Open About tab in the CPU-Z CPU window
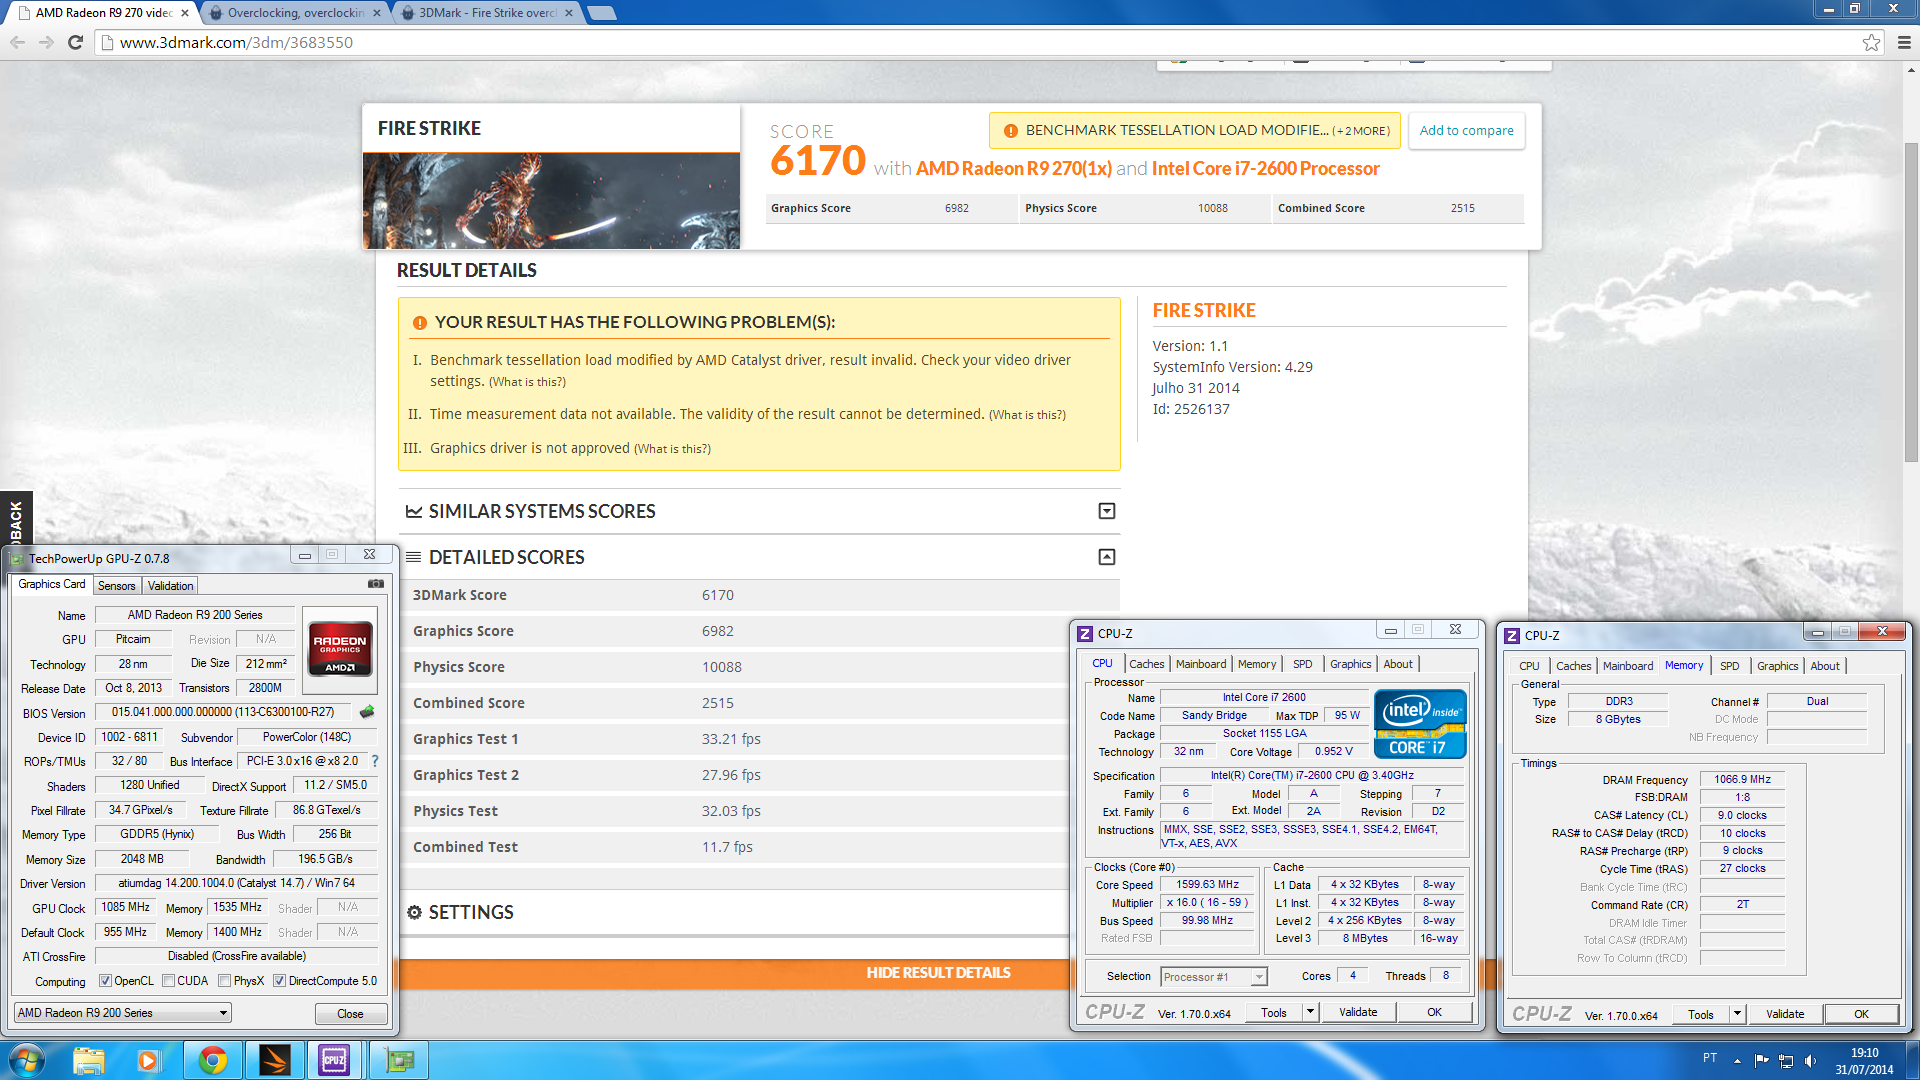This screenshot has width=1920, height=1080. tap(1398, 664)
